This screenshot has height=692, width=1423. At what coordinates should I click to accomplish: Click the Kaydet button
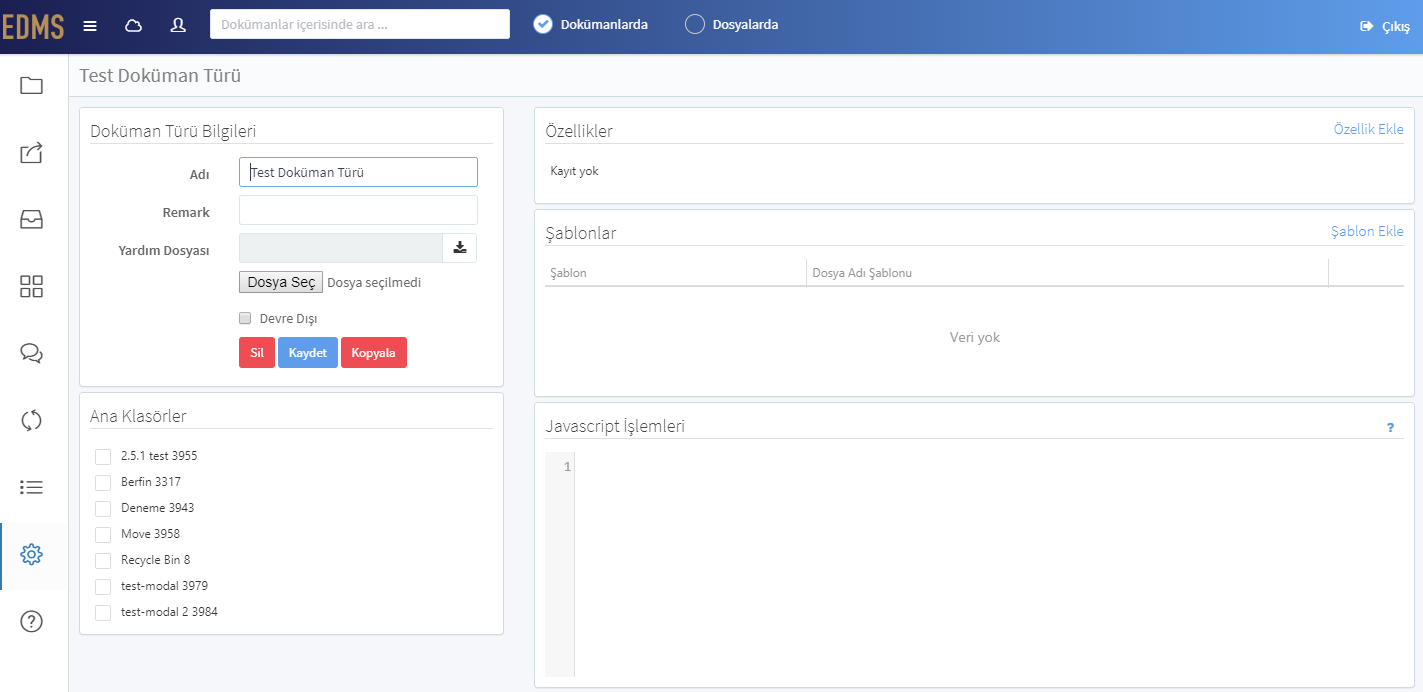308,353
